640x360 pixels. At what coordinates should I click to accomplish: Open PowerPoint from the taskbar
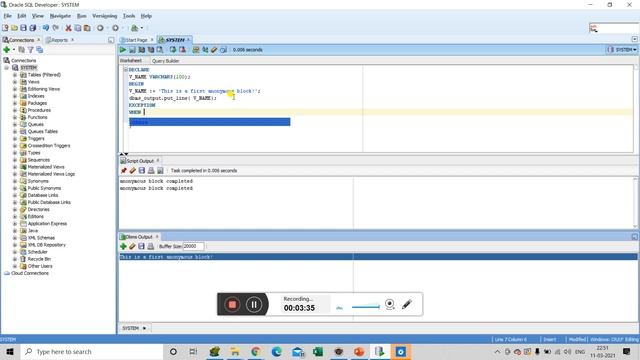(359, 351)
